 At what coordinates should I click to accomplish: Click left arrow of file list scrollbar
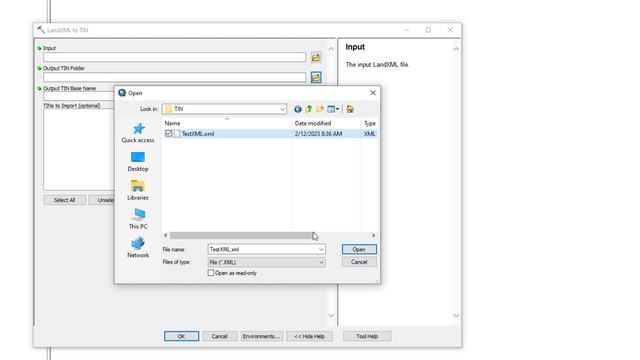click(x=166, y=236)
